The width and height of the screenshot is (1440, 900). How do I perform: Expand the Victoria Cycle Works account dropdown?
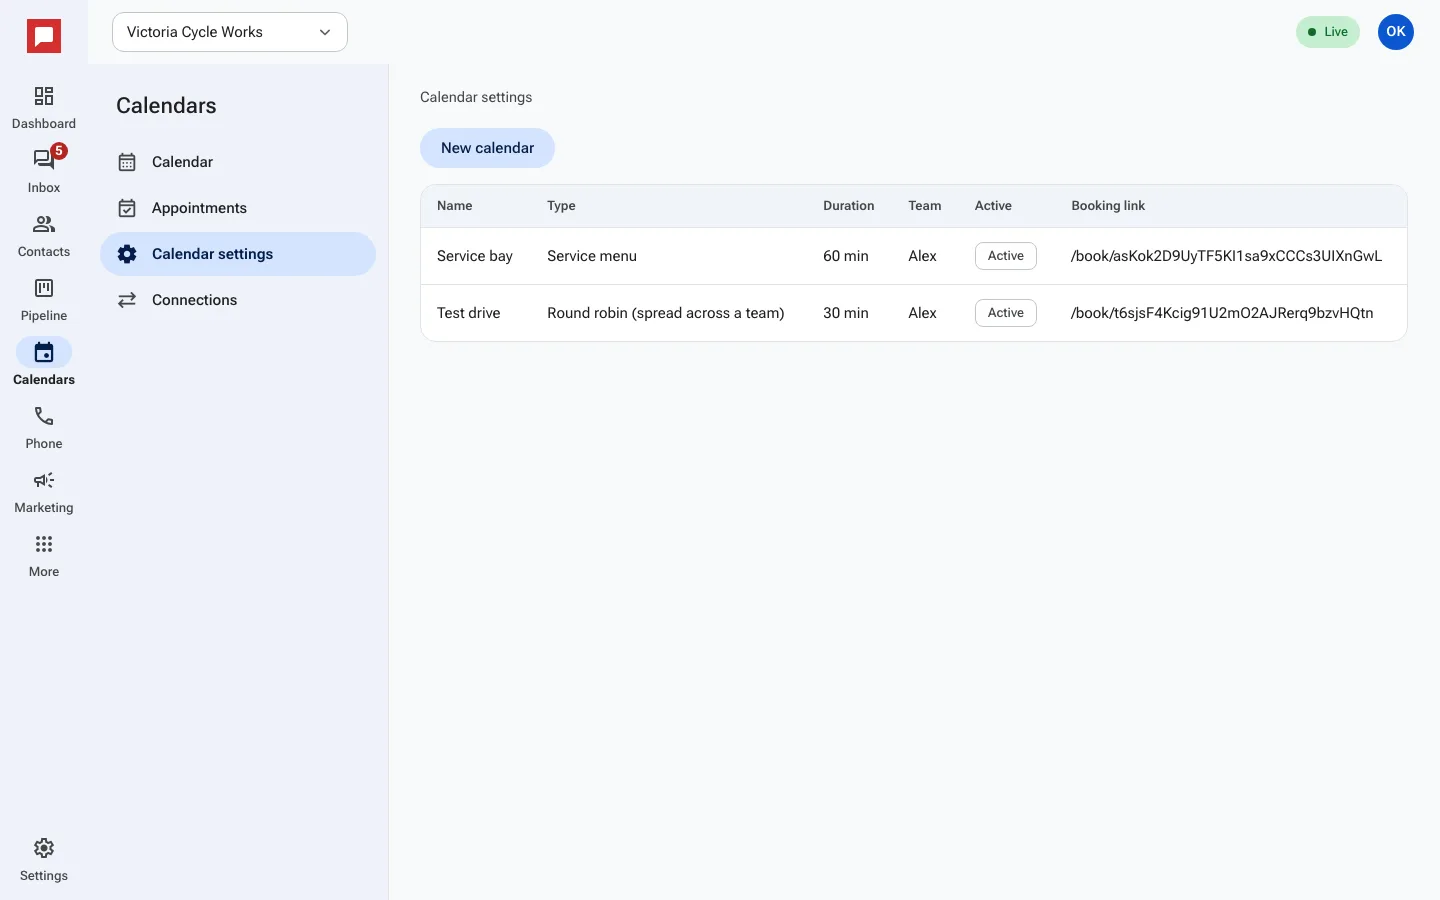[230, 32]
